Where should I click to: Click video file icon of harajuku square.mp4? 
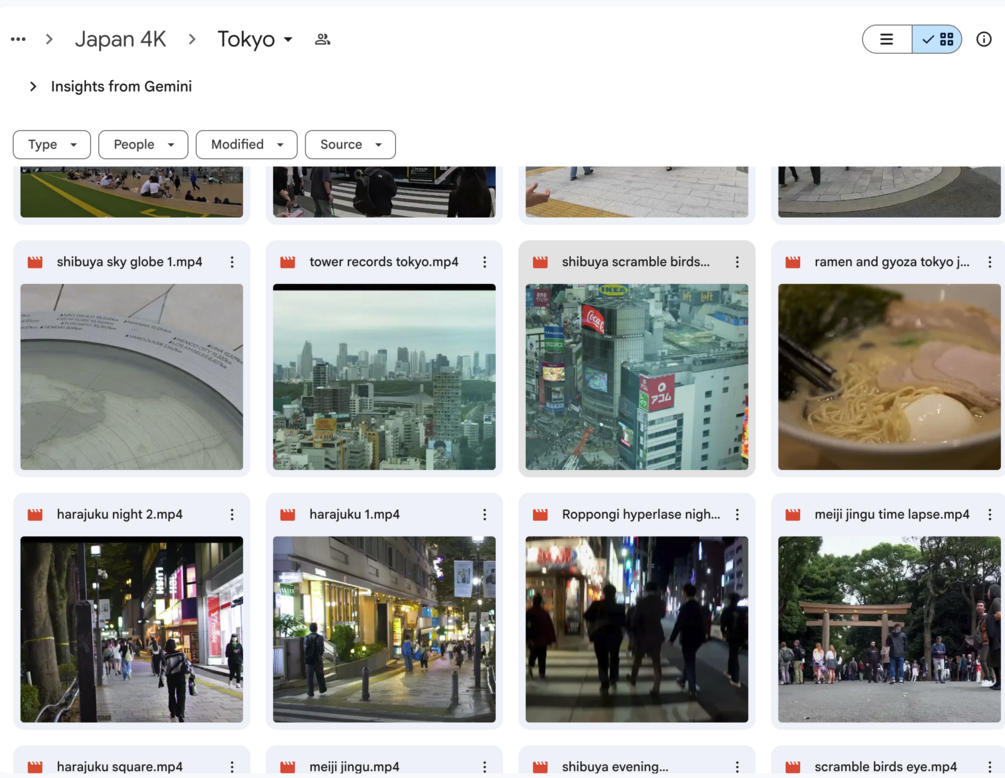pos(35,767)
